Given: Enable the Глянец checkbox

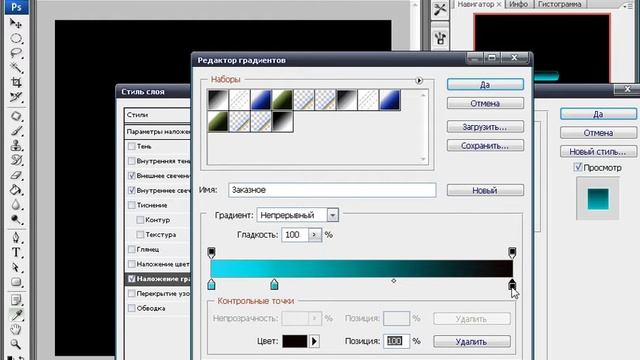Looking at the screenshot, I should coord(131,249).
